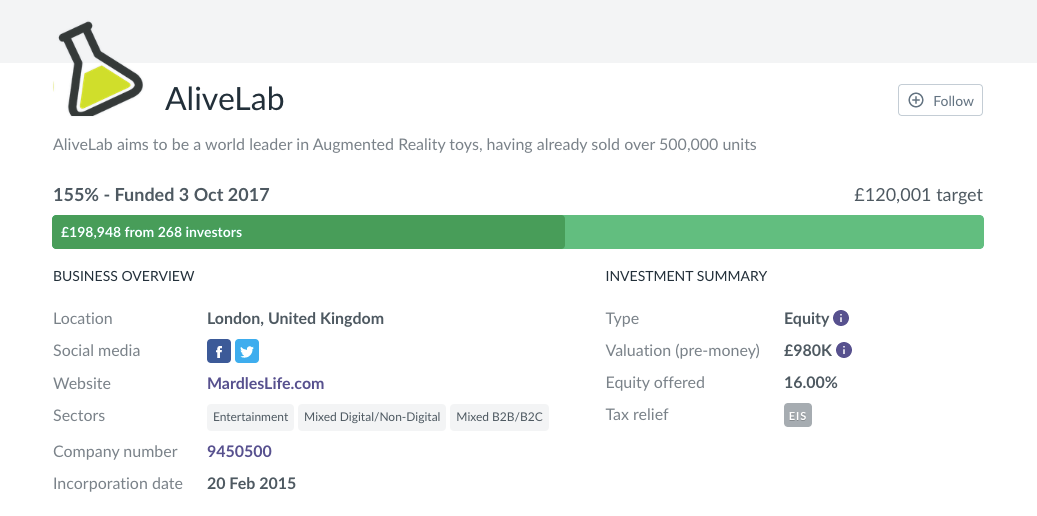
Task: Open company number 9450500 link
Action: pyautogui.click(x=239, y=451)
